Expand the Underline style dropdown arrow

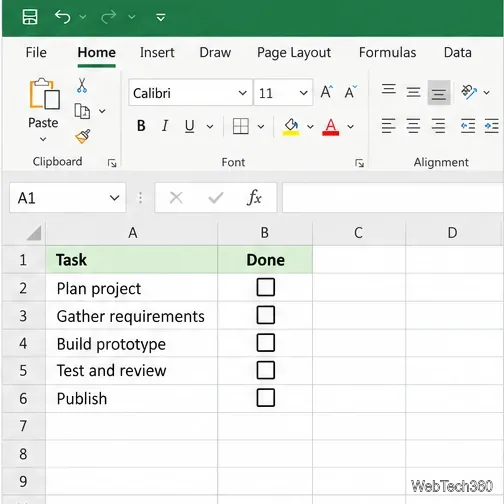pos(210,127)
